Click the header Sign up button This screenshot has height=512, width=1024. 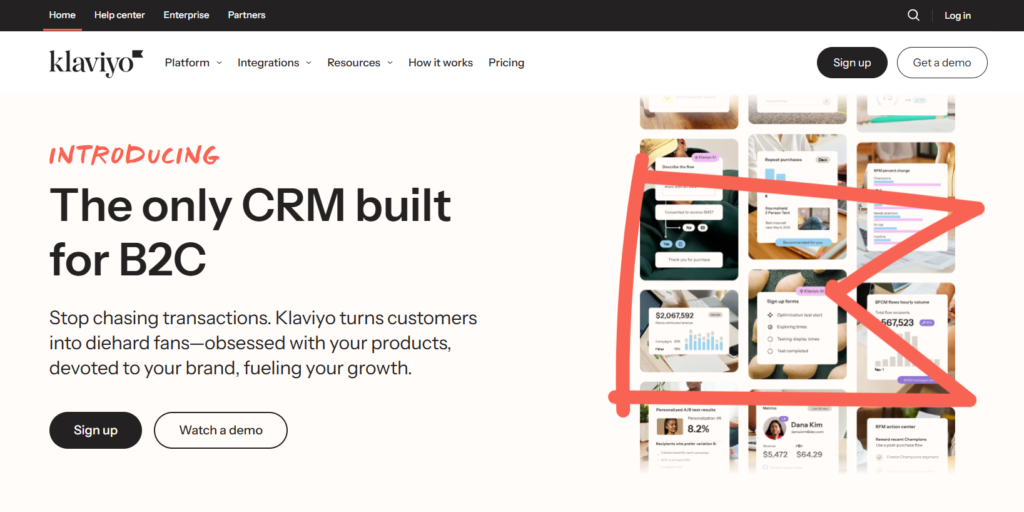[x=852, y=63]
